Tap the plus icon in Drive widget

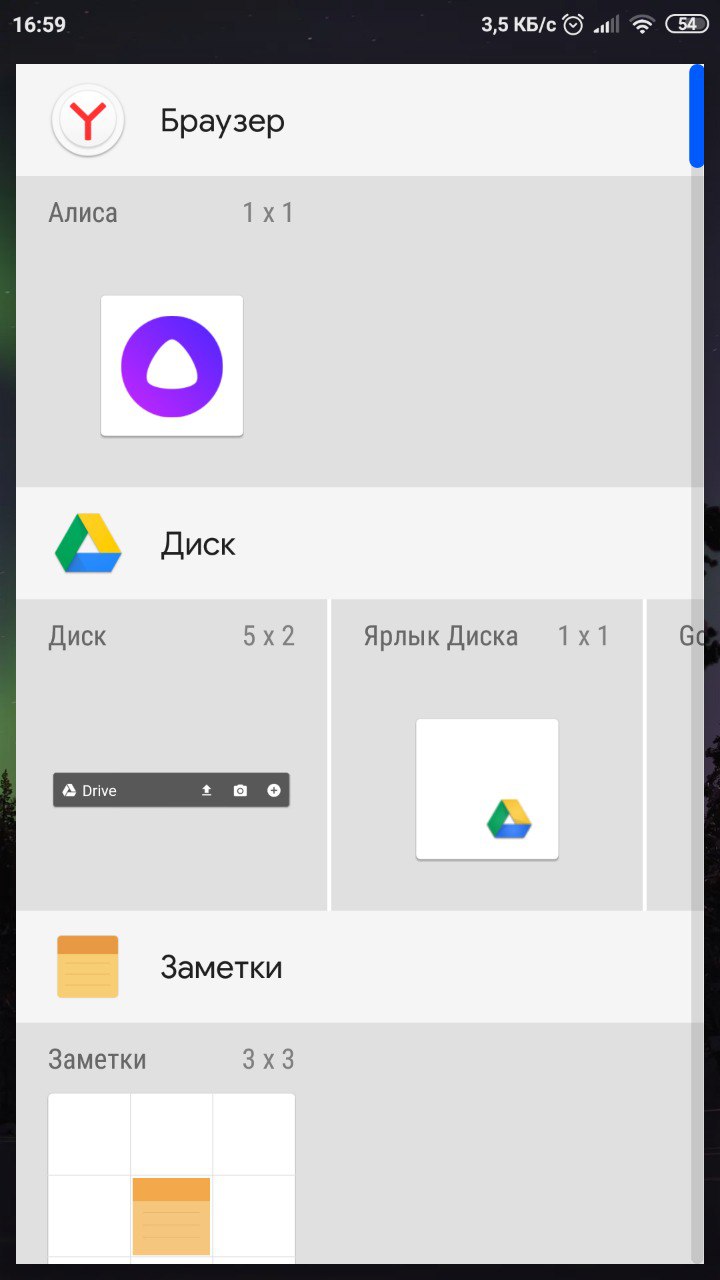[x=274, y=790]
